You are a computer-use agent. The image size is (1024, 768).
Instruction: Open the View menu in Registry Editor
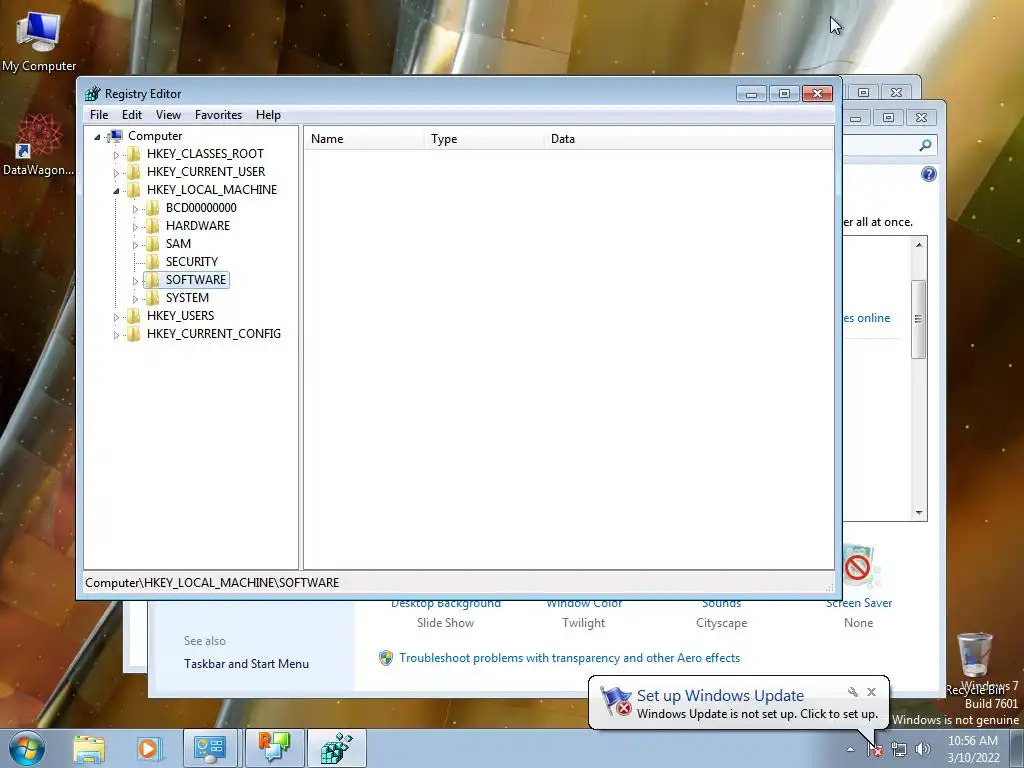tap(168, 115)
